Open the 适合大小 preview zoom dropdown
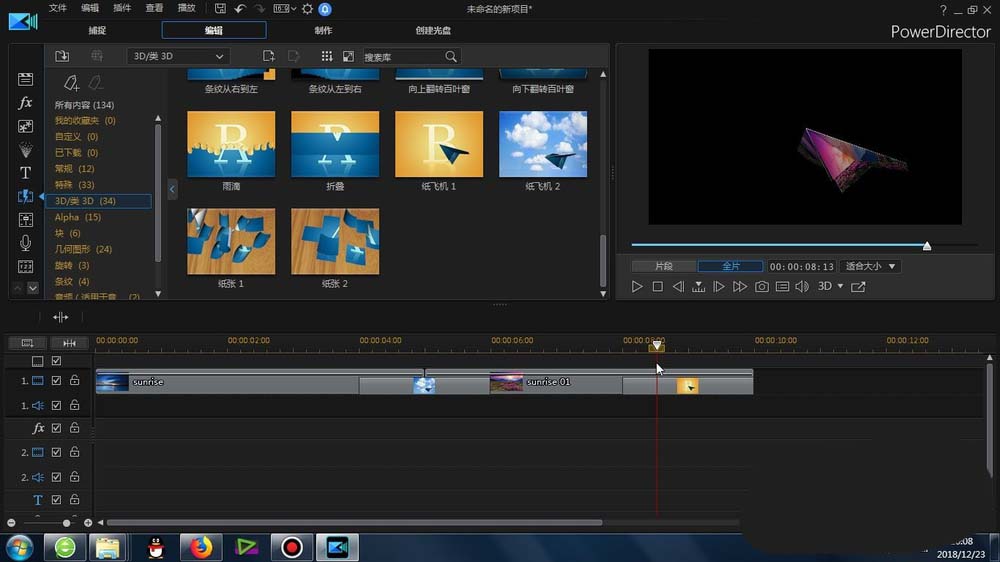This screenshot has height=562, width=1000. coord(870,266)
